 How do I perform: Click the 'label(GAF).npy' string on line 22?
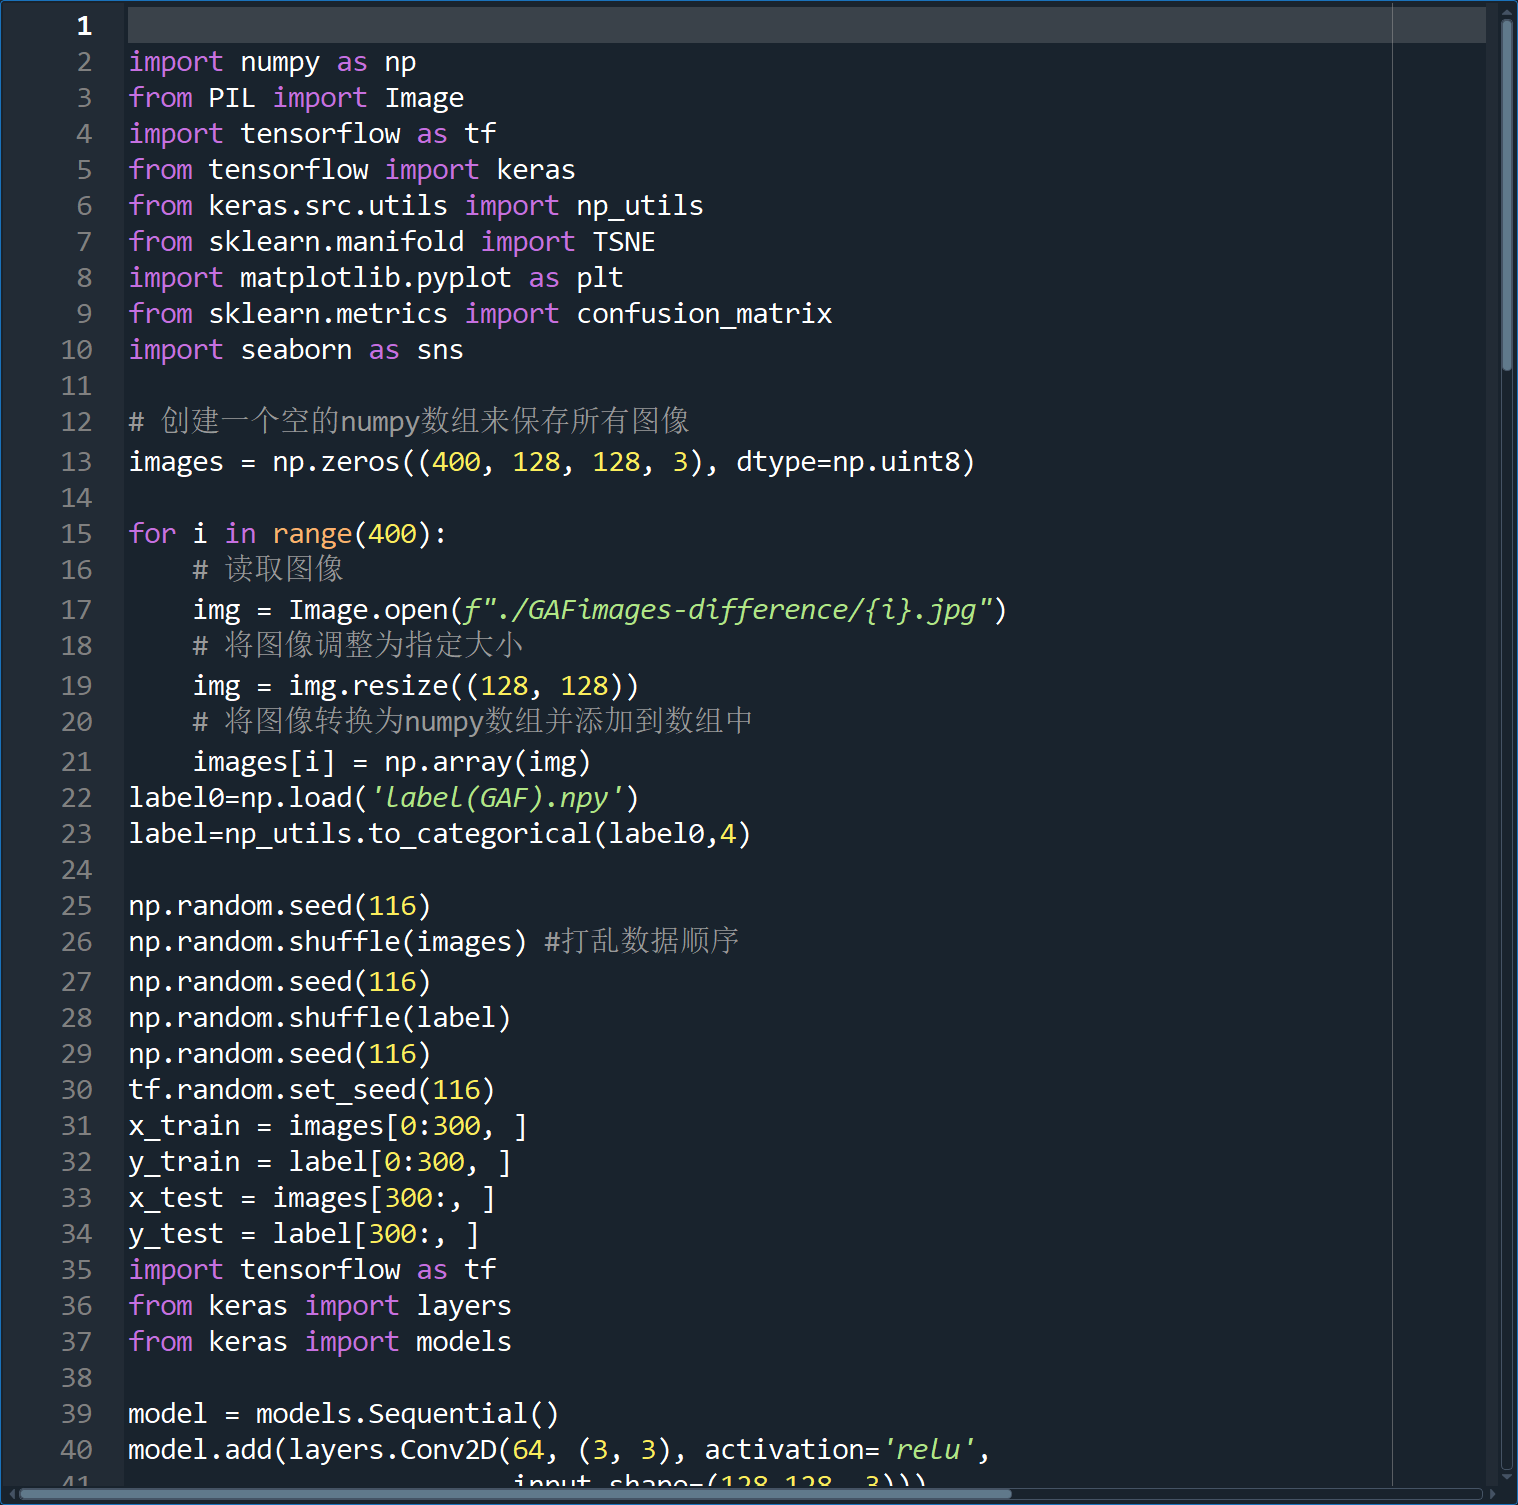point(497,798)
